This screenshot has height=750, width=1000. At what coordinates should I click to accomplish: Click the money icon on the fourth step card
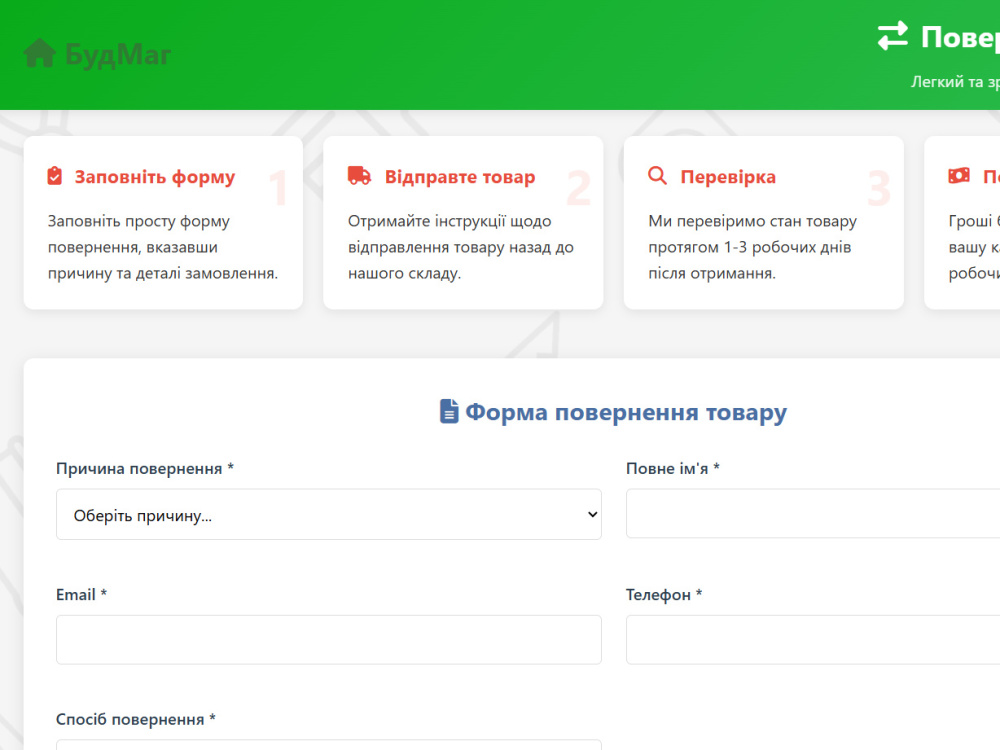959,175
